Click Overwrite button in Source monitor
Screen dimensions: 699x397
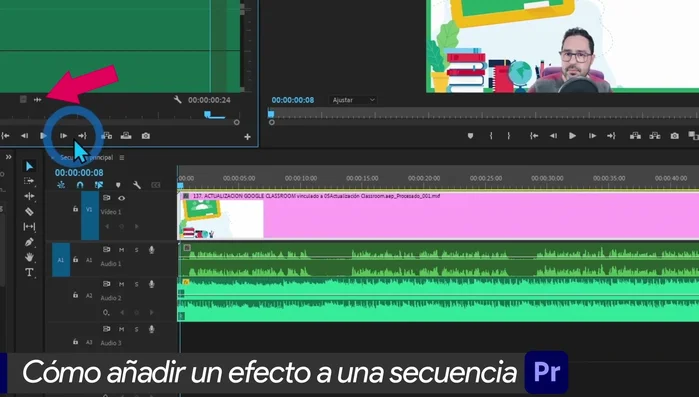pyautogui.click(x=126, y=136)
